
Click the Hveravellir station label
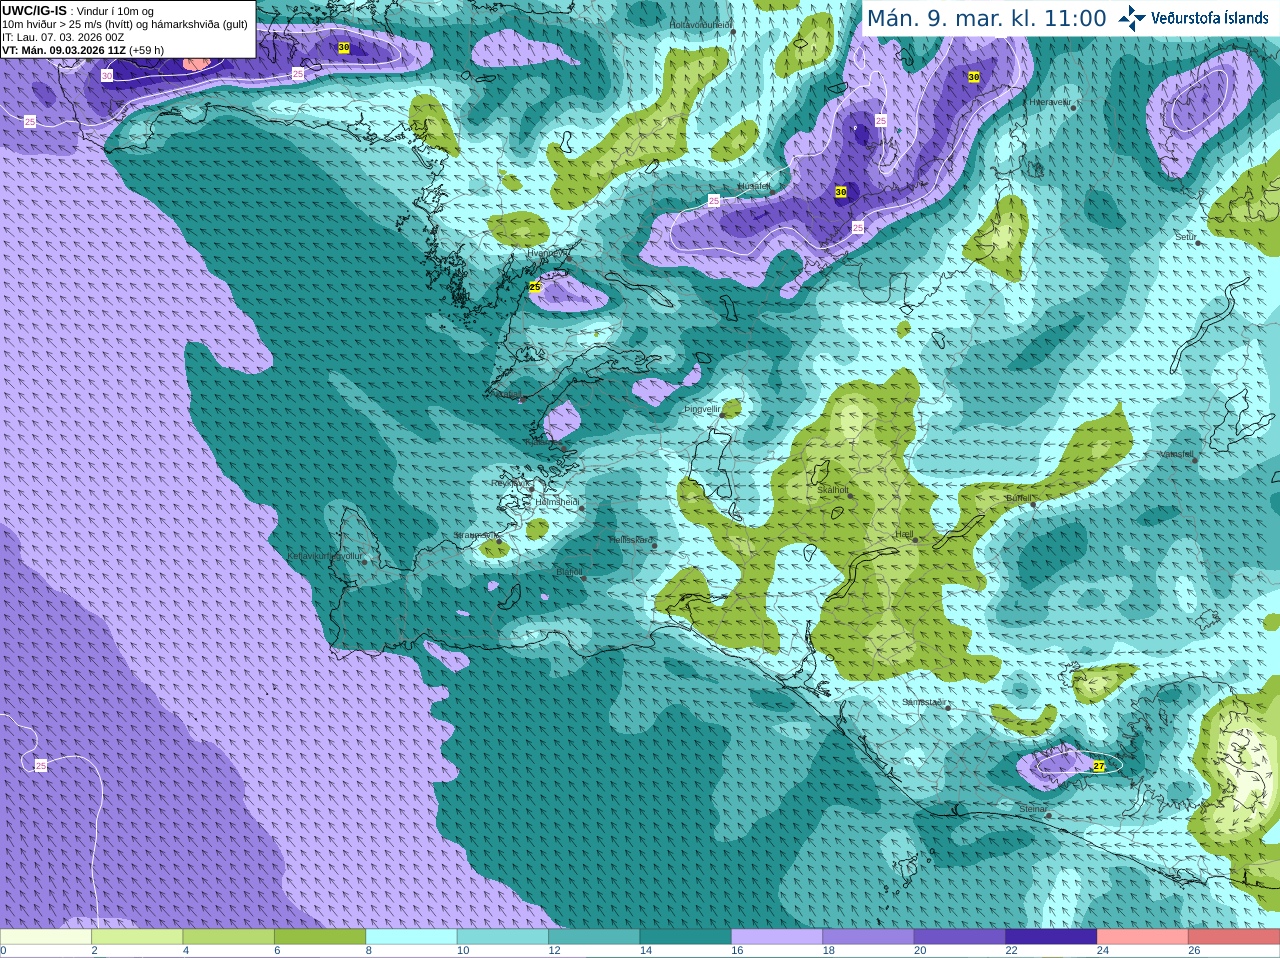1050,102
